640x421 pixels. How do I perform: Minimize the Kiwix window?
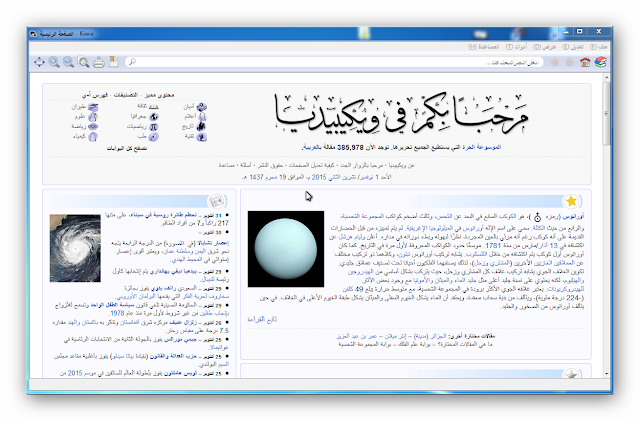tap(565, 32)
